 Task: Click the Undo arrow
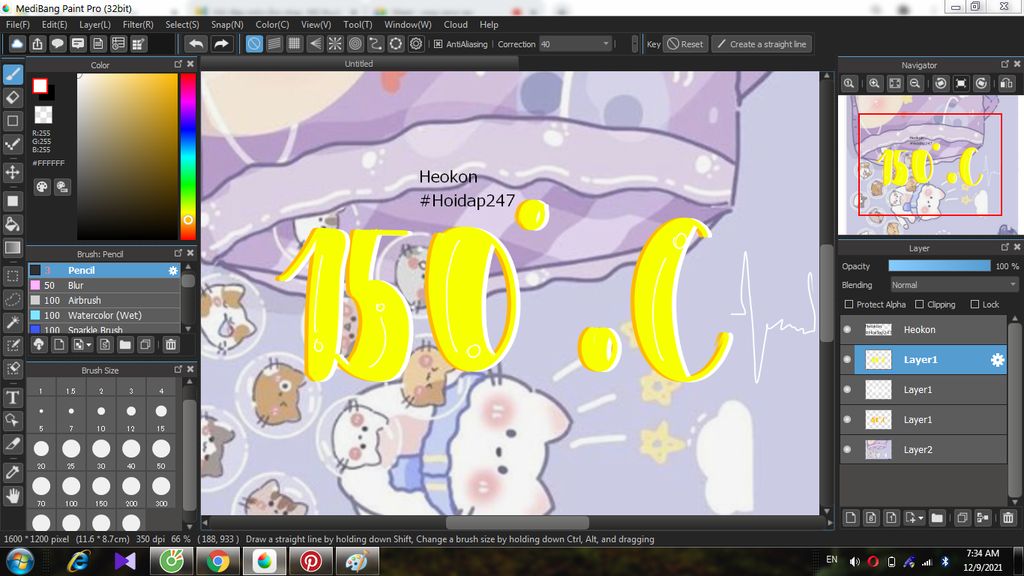(x=196, y=44)
